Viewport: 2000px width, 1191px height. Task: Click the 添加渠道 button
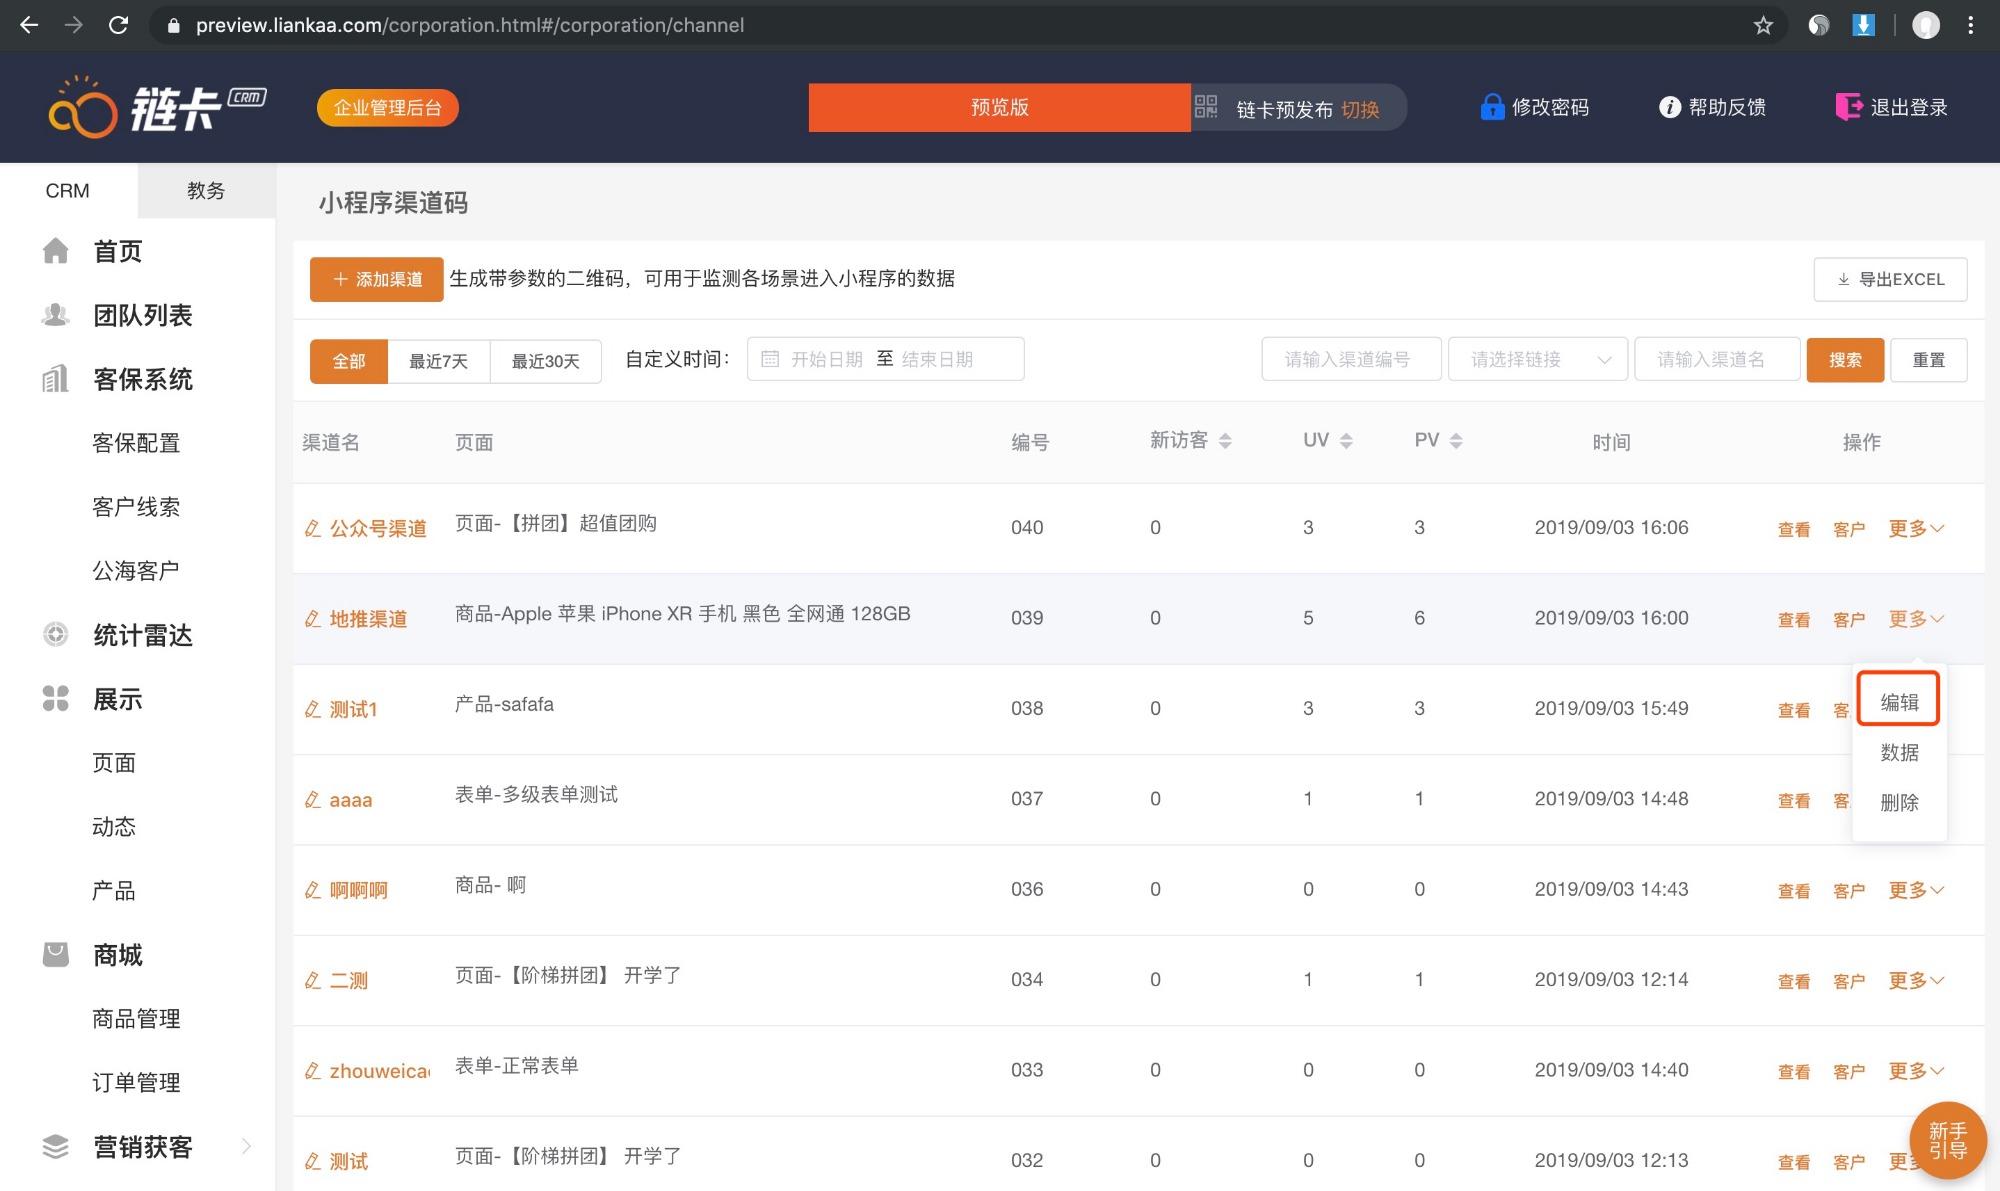(376, 279)
